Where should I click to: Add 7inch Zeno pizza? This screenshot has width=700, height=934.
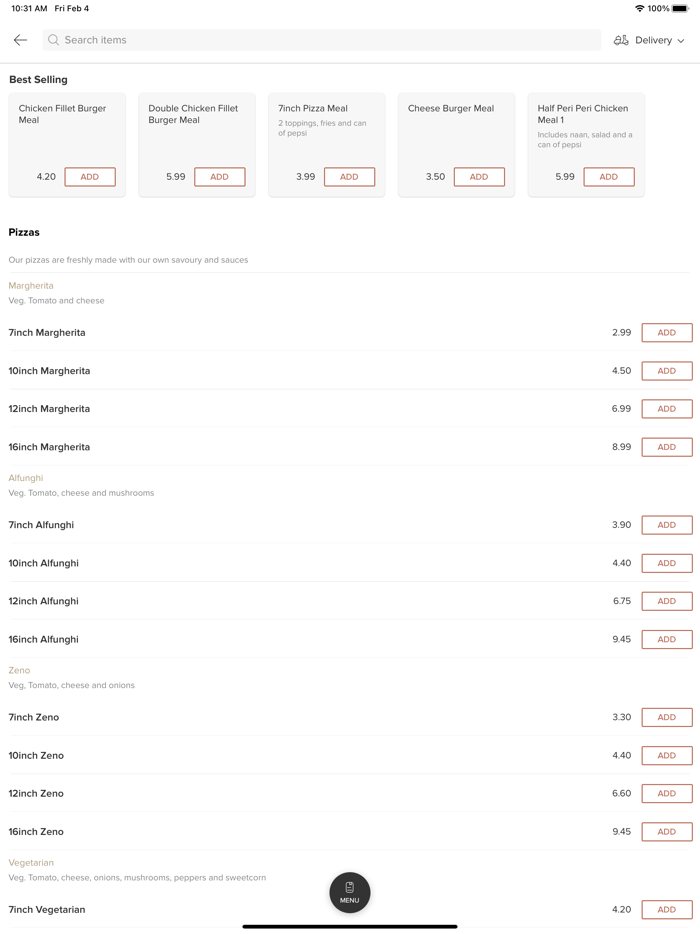(x=667, y=717)
